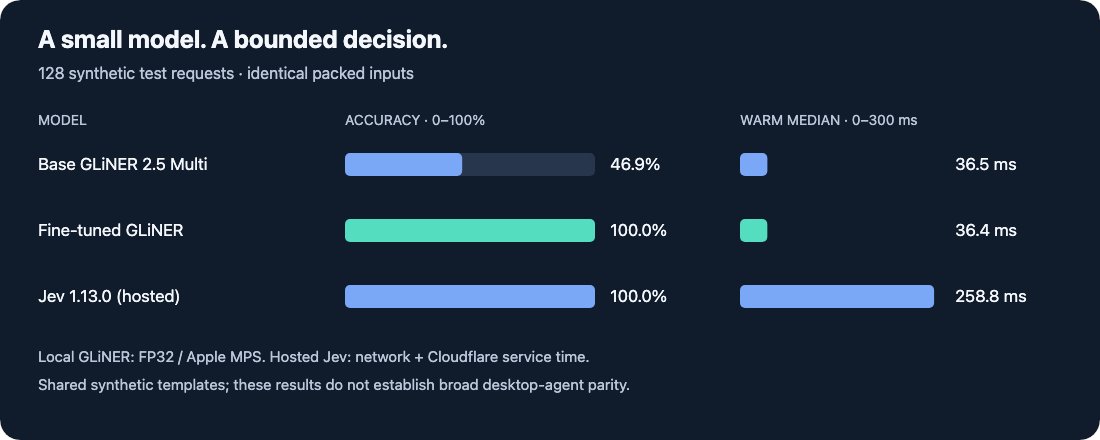Select the Base GLiNER 2.5 Multi row label
Image resolution: width=1100 pixels, height=440 pixels.
[123, 164]
